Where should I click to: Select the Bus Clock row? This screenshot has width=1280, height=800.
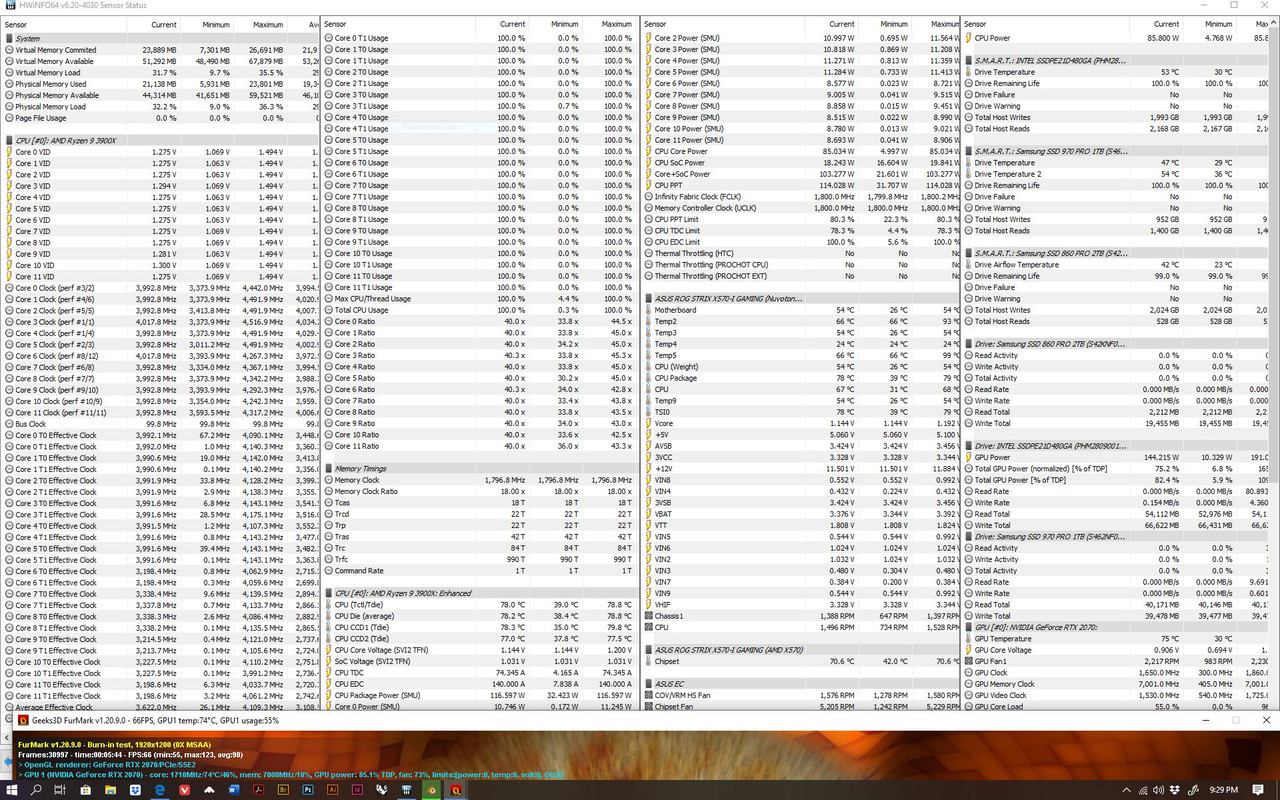pos(160,423)
